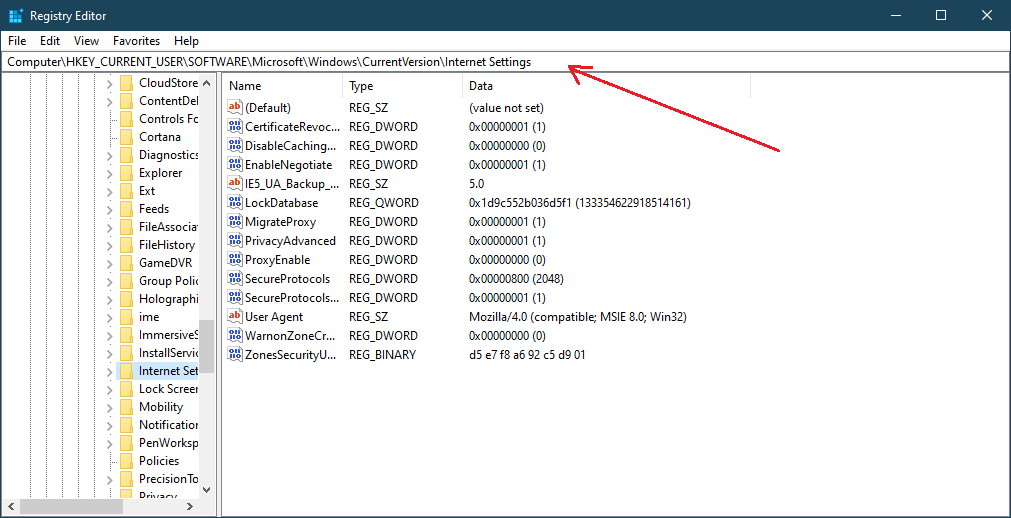
Task: Click the Explorer folder icon
Action: click(126, 173)
